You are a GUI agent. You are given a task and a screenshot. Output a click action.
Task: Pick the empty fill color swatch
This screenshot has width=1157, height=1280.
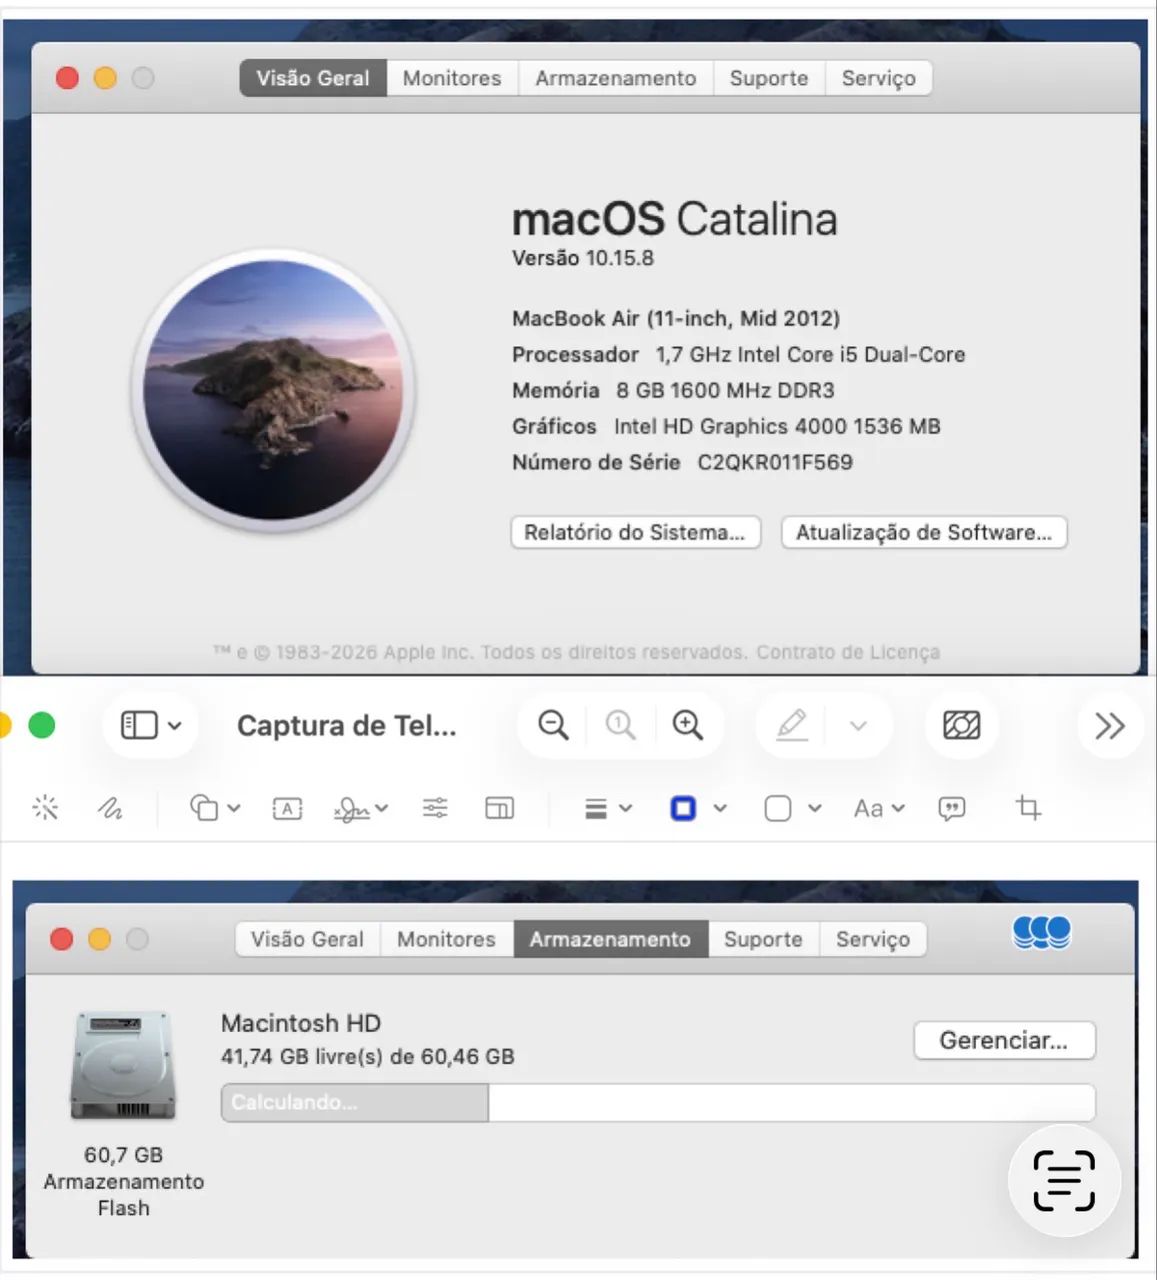[778, 808]
